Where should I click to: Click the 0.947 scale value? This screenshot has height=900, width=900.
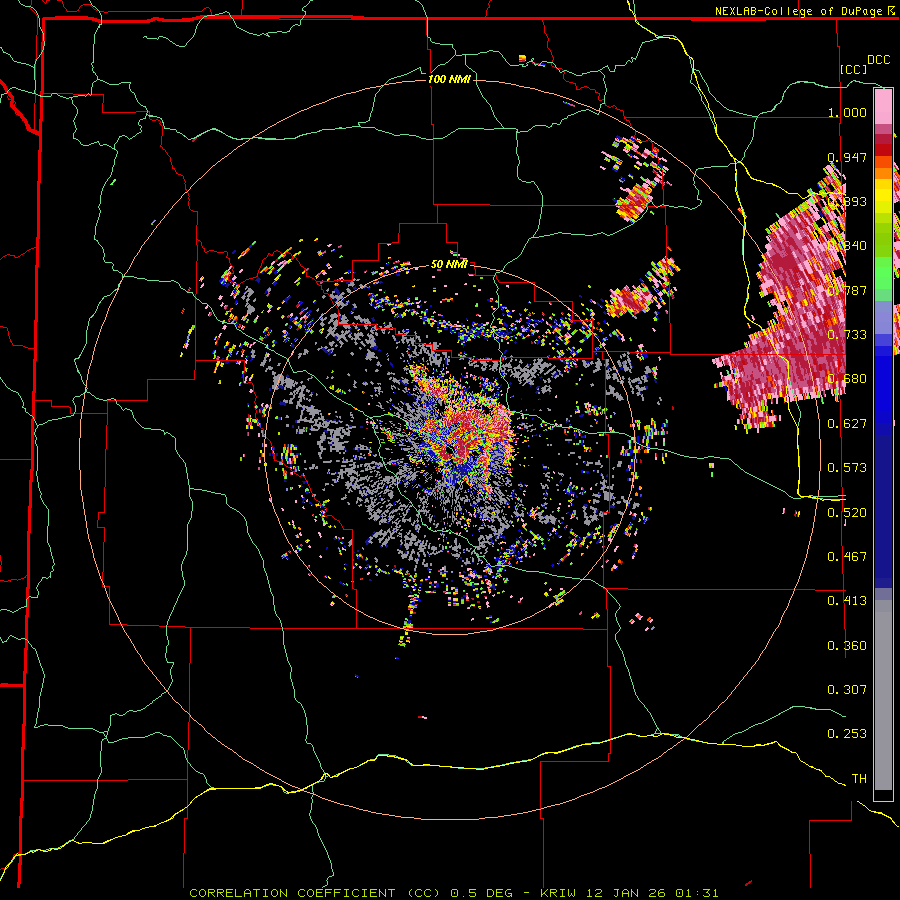point(847,157)
